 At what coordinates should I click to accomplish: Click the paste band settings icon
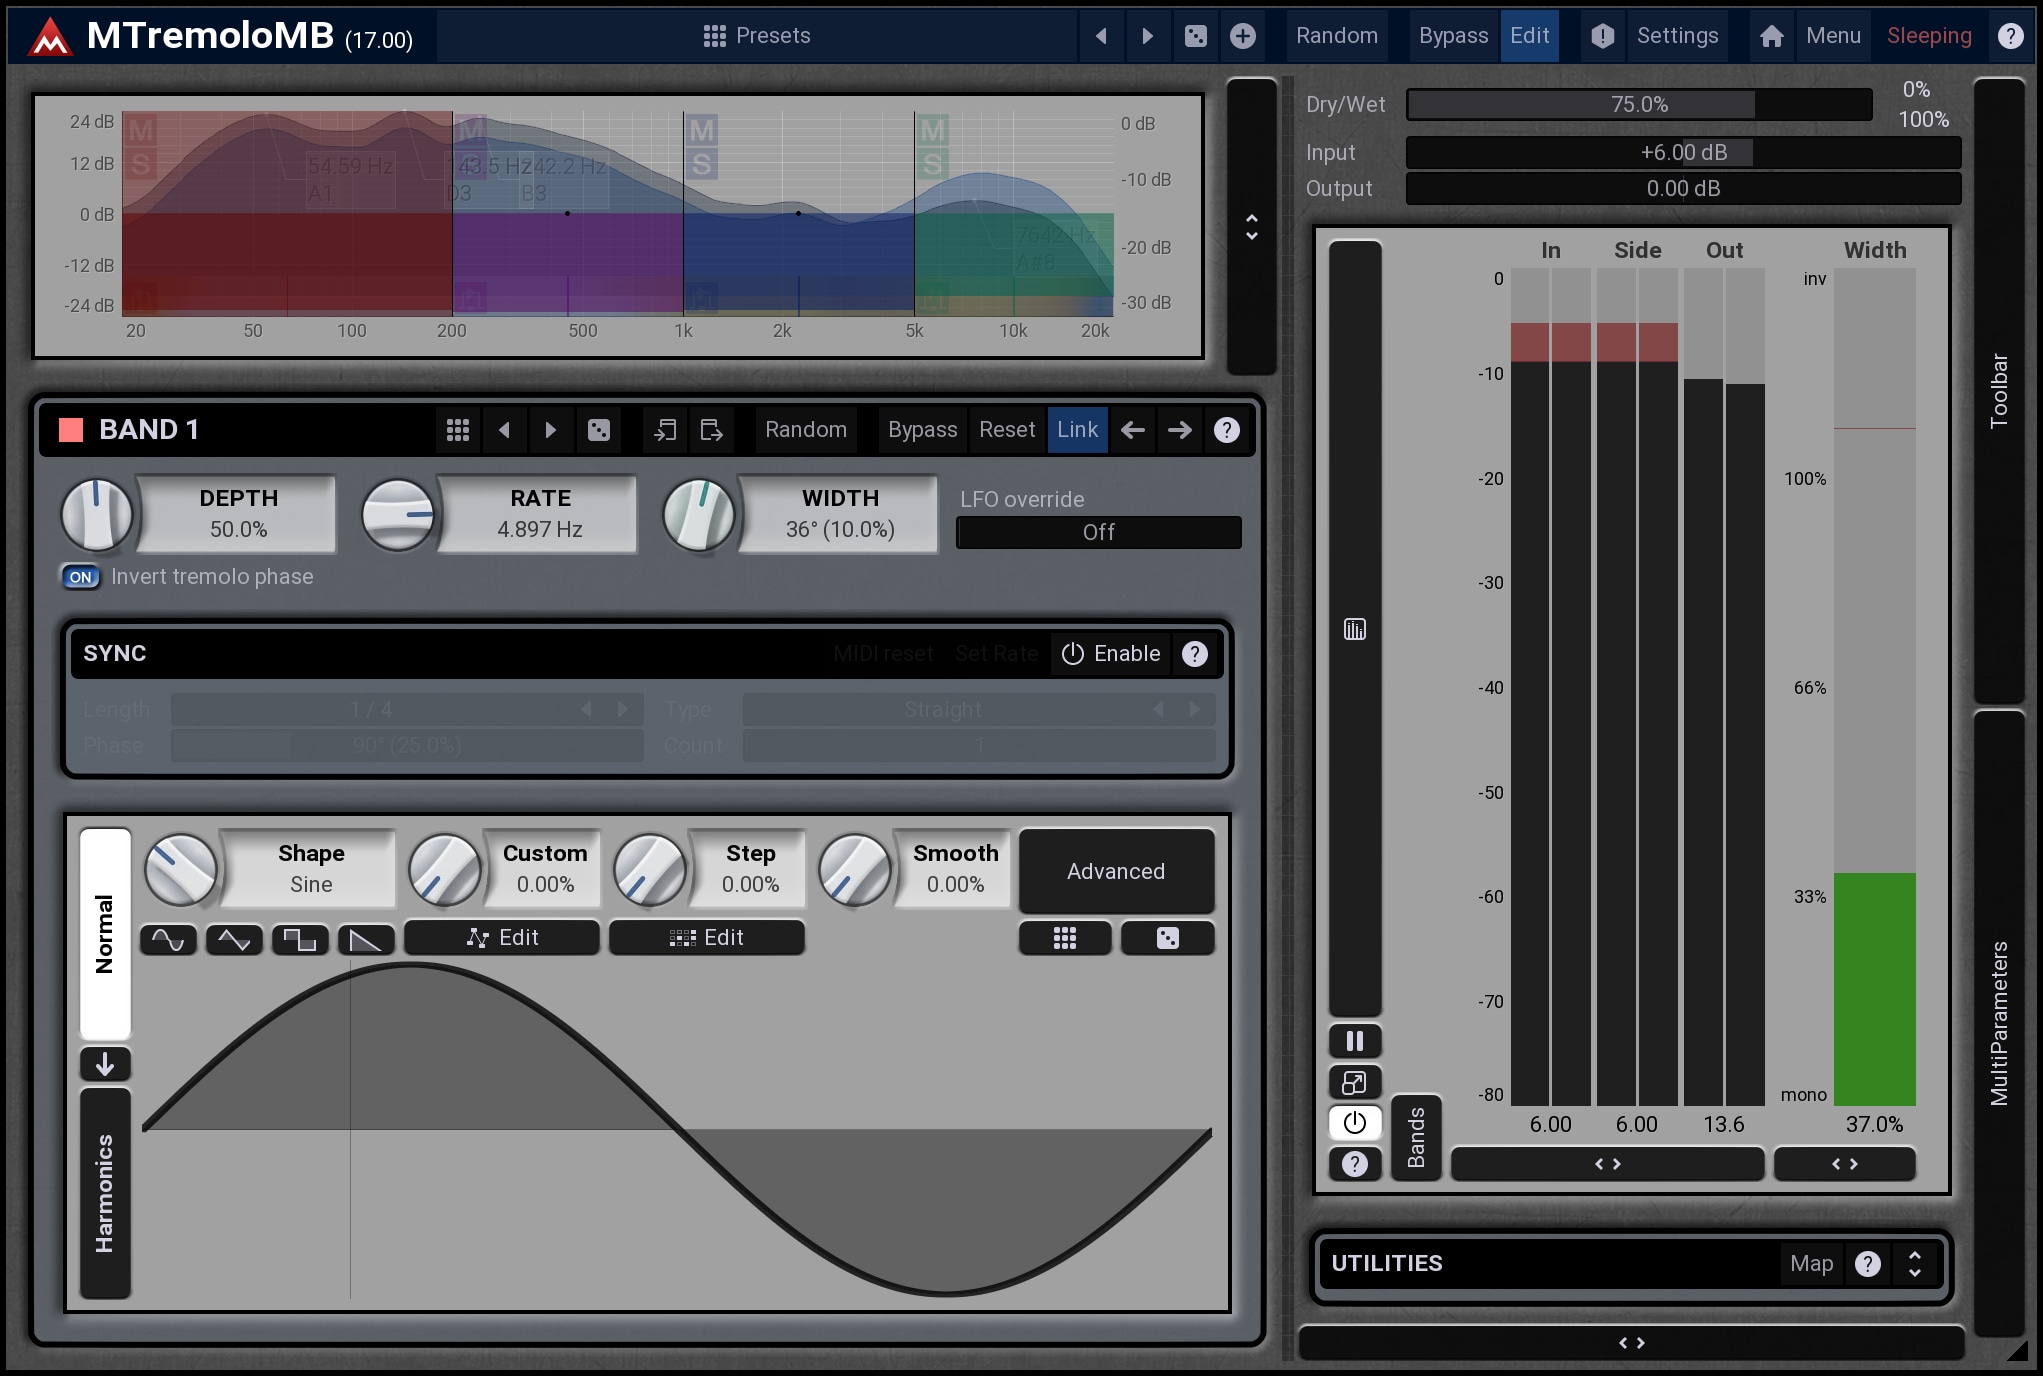pyautogui.click(x=711, y=430)
